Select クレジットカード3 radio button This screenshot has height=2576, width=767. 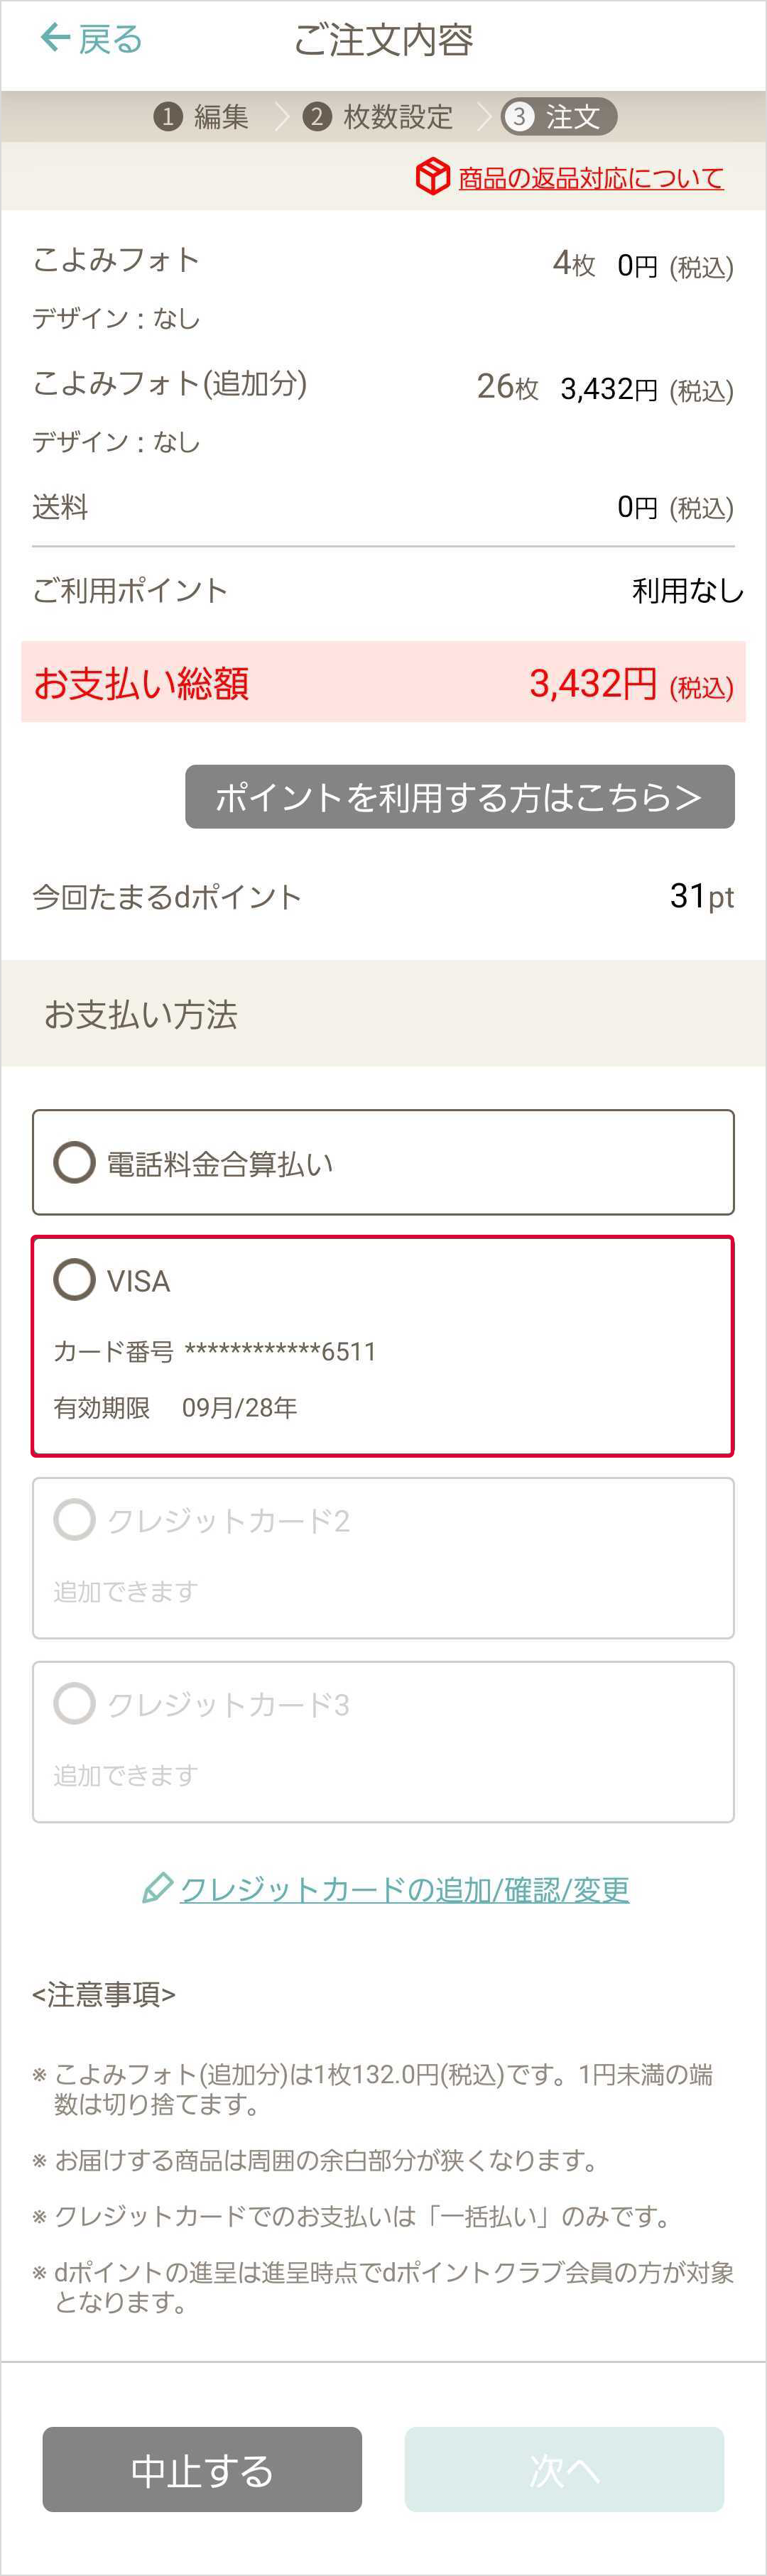pyautogui.click(x=75, y=1703)
